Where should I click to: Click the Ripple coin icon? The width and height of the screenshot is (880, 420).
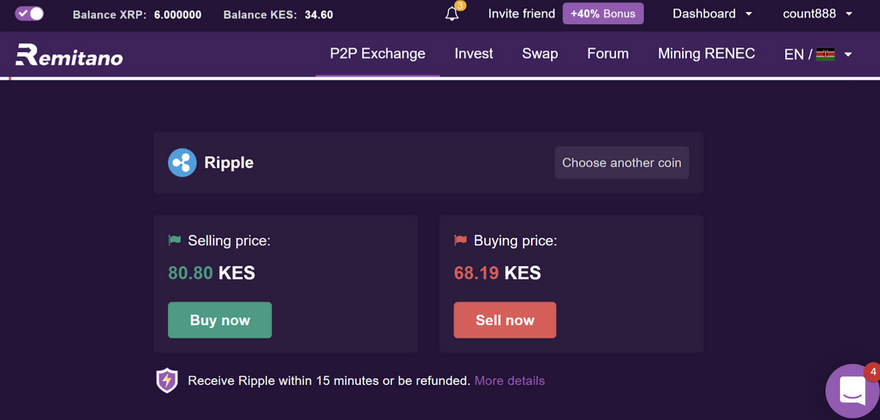coord(182,163)
